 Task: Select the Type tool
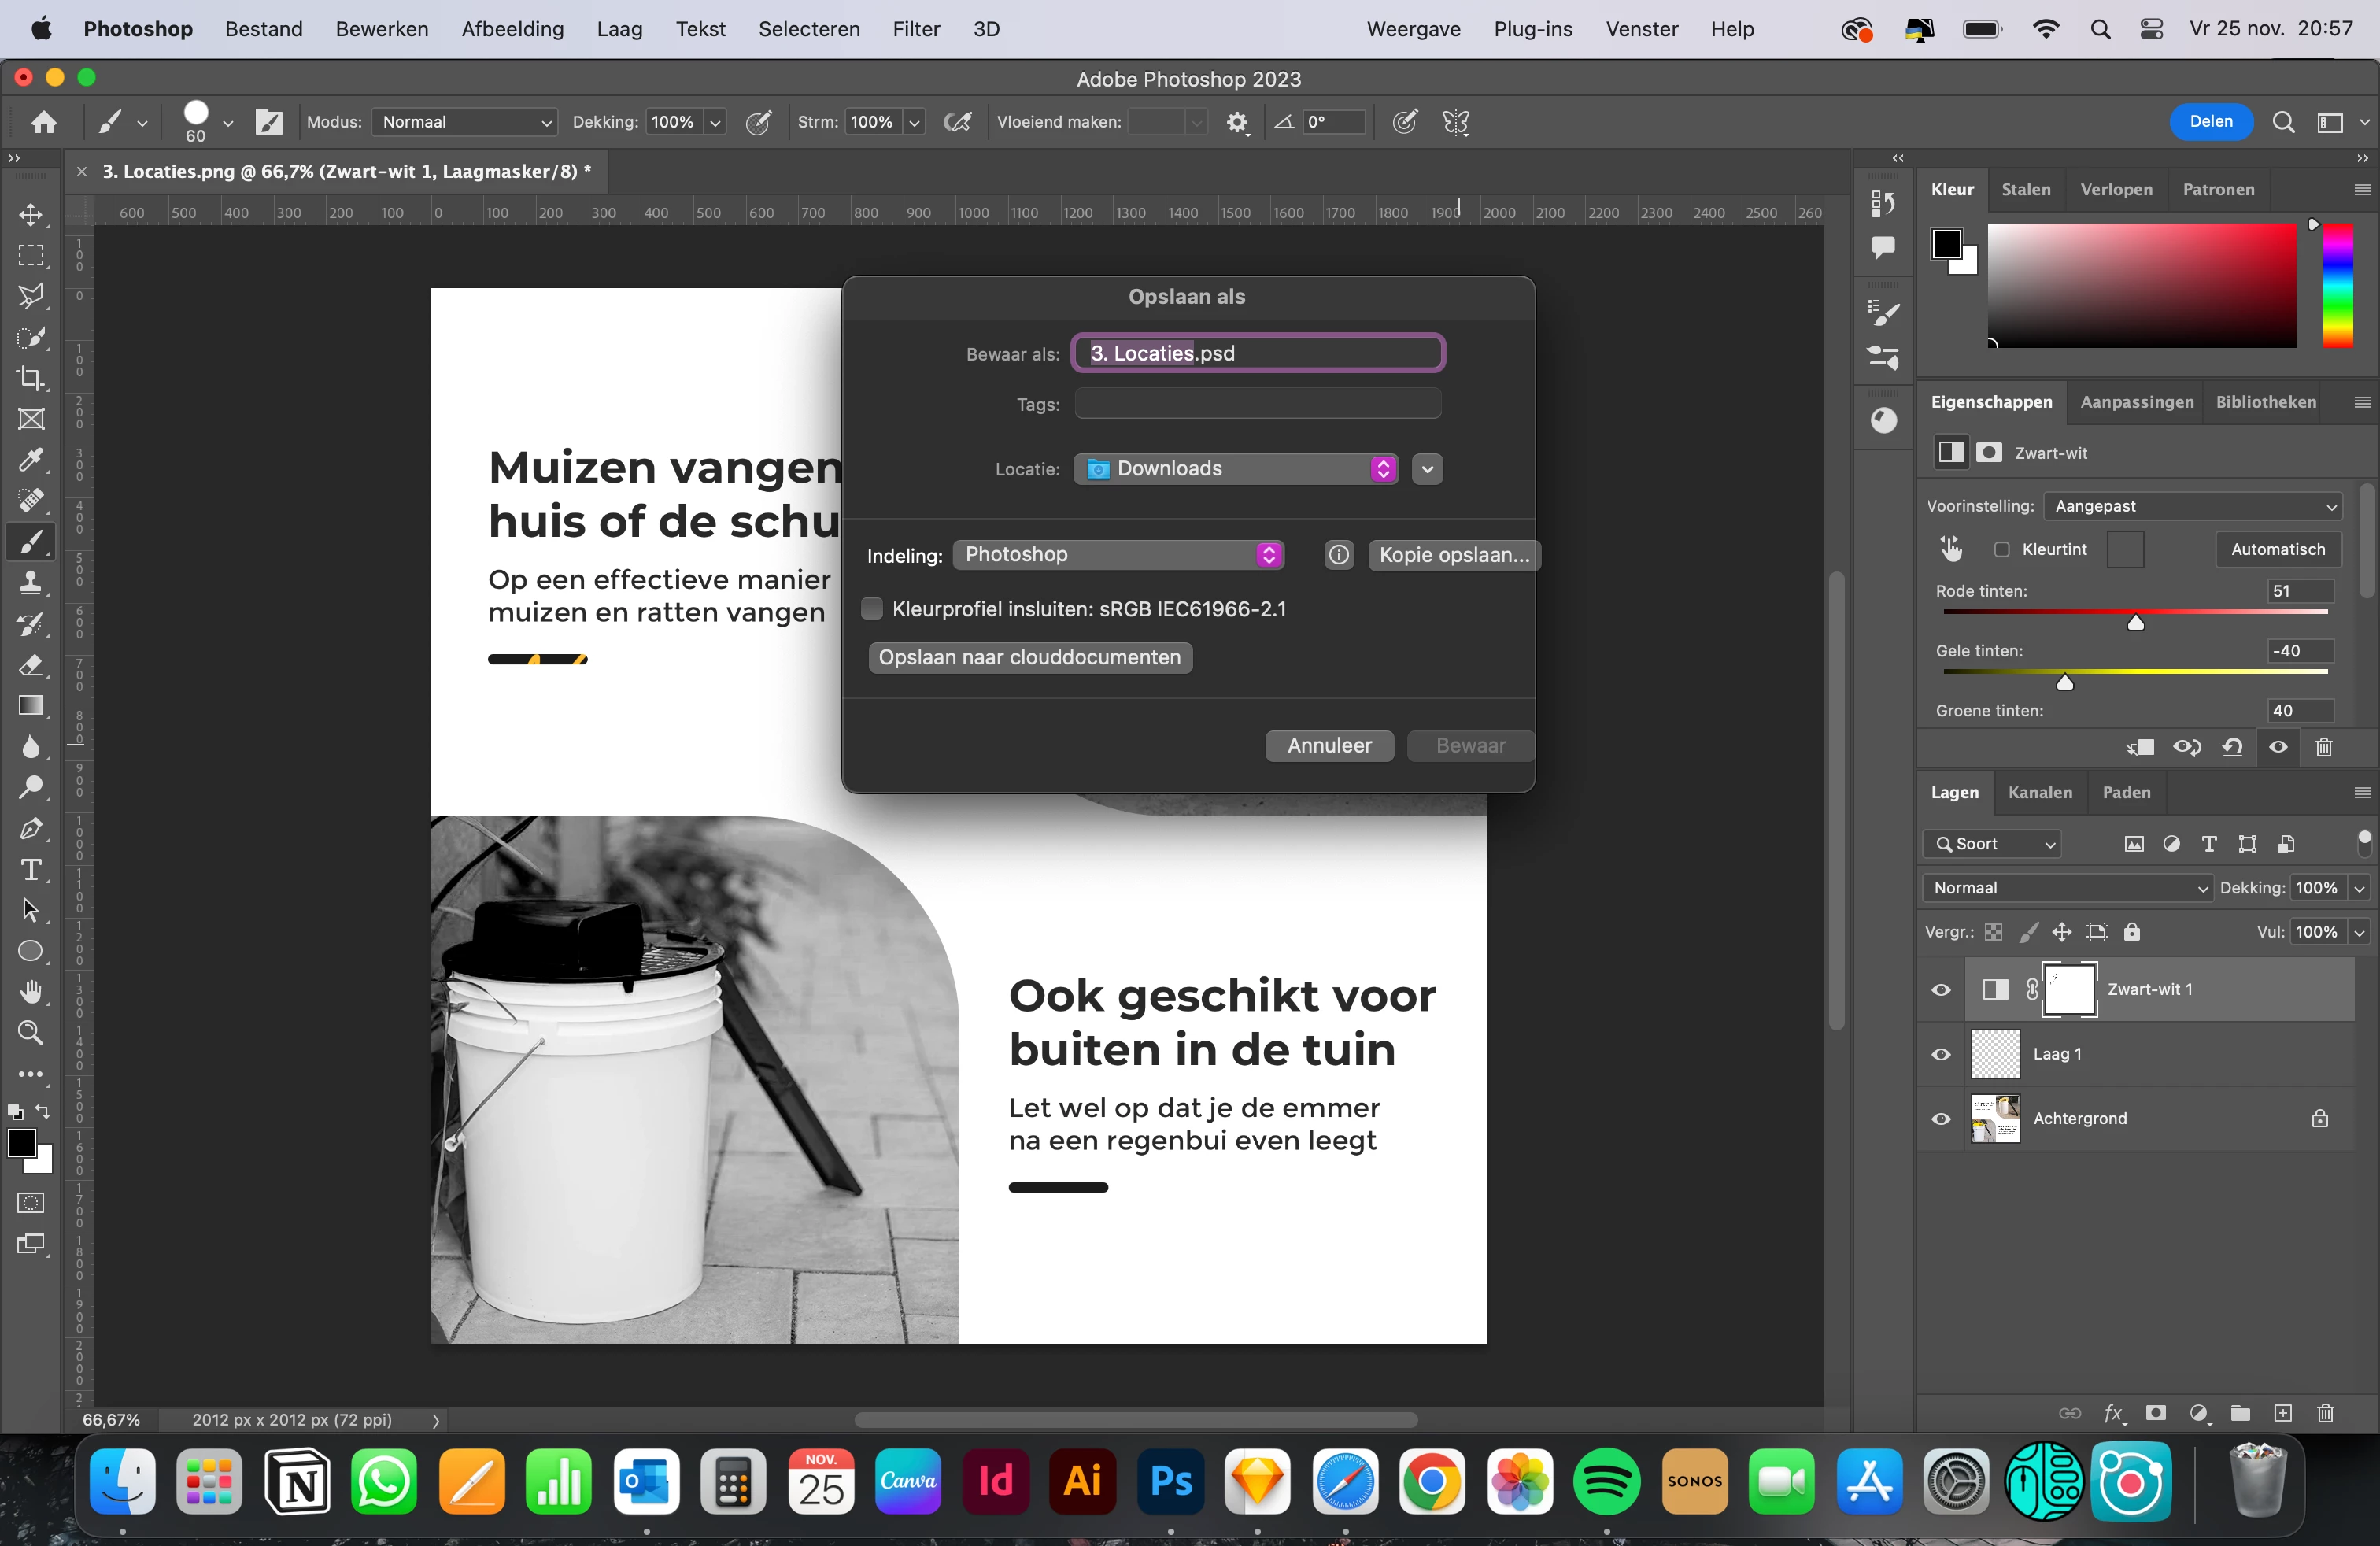(x=31, y=869)
